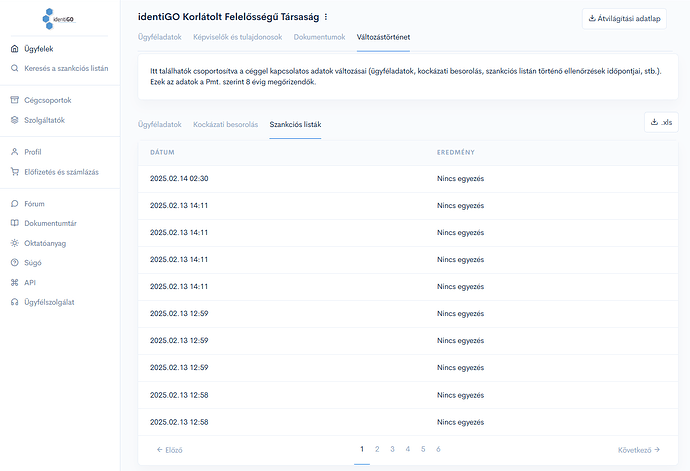Click the Szolgáltatók layers icon
Image resolution: width=690 pixels, height=471 pixels.
(x=15, y=120)
